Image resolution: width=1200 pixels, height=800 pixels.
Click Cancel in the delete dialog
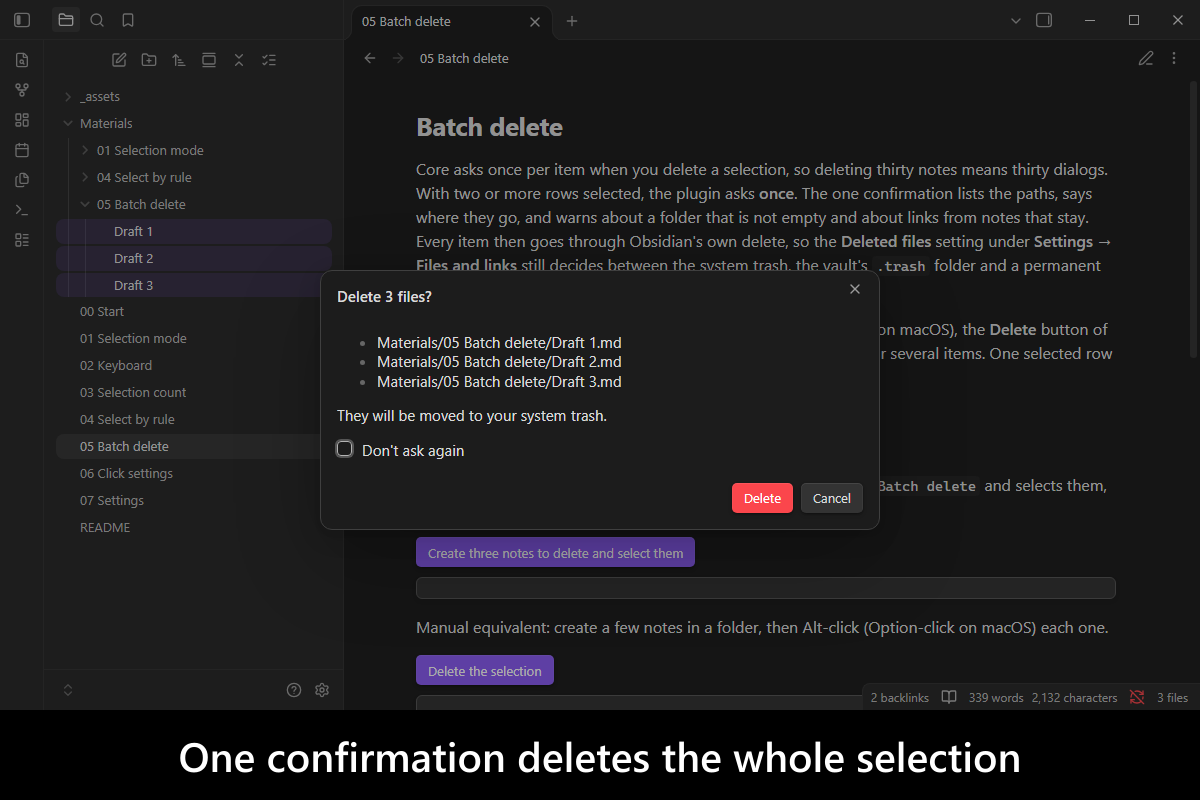point(832,498)
